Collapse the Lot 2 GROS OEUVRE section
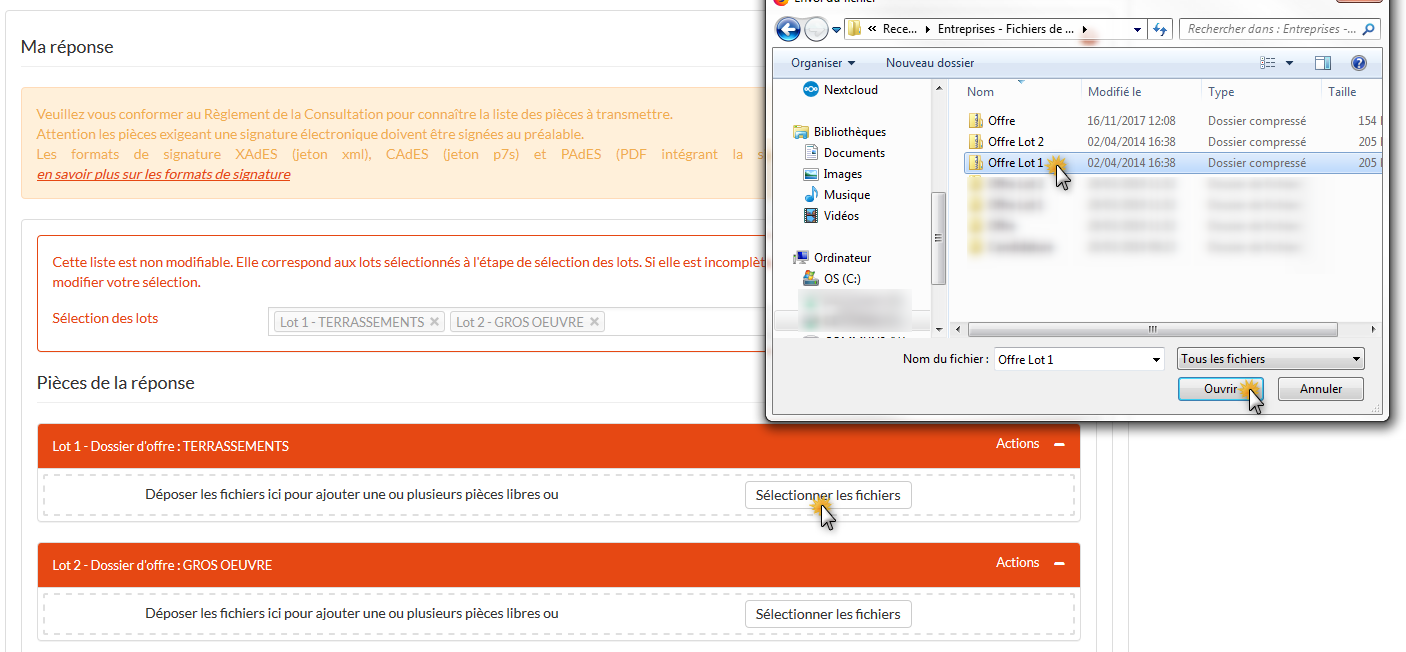 [x=1059, y=563]
